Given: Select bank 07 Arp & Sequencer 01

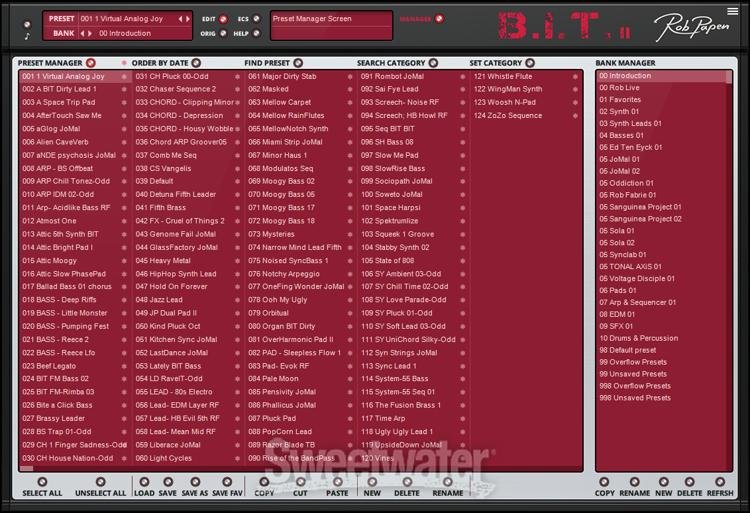Looking at the screenshot, I should (x=638, y=303).
